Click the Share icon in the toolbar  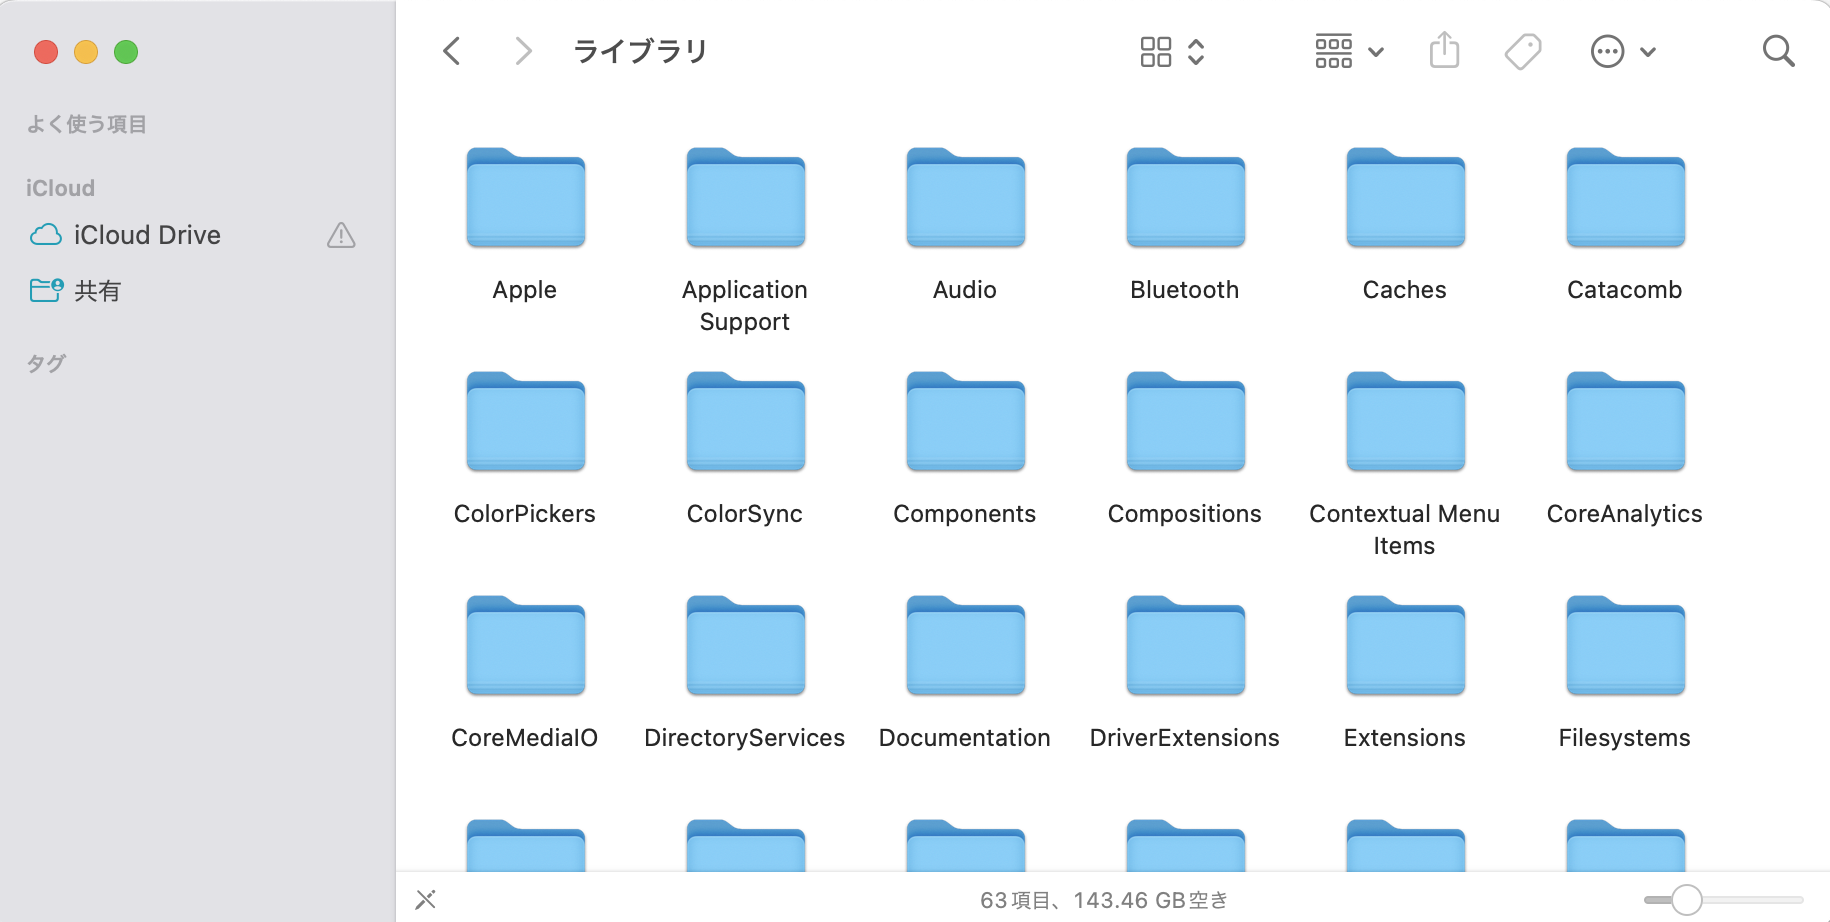point(1443,50)
